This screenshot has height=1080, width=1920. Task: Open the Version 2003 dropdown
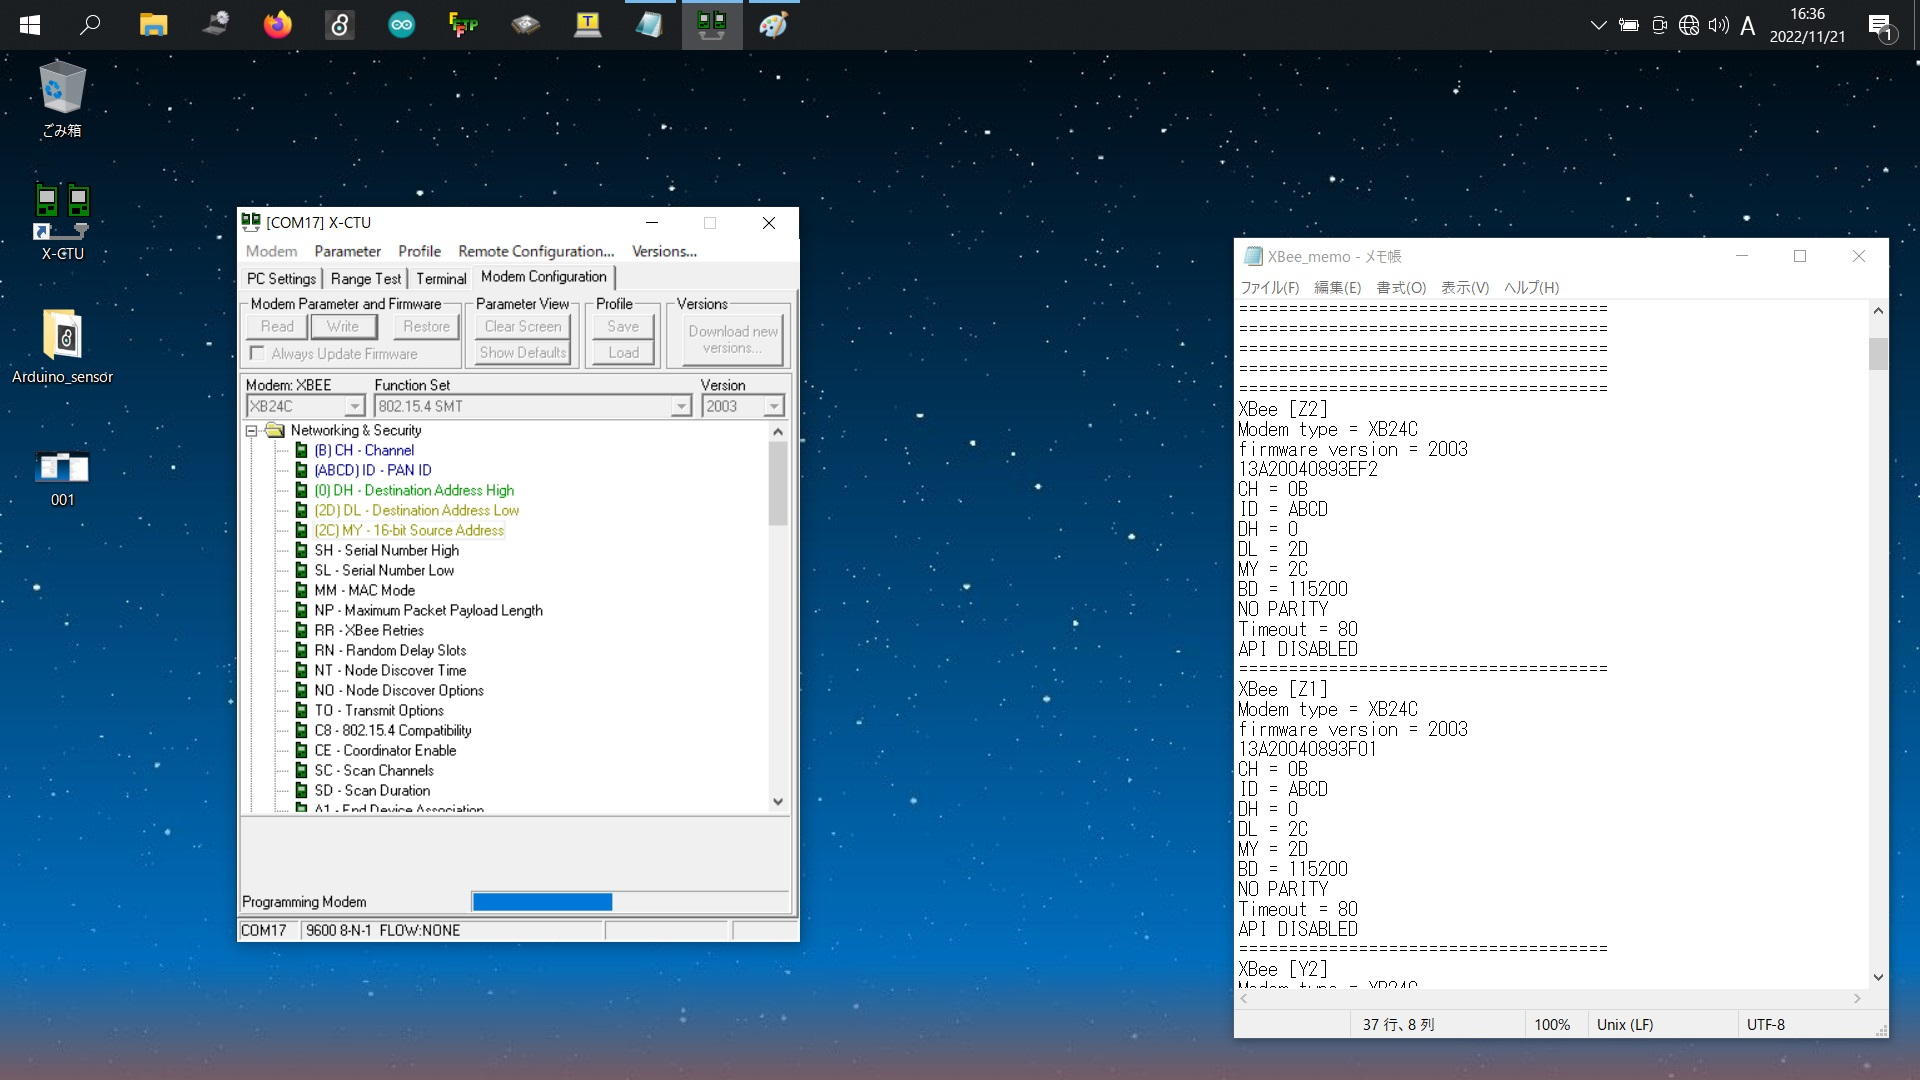point(773,406)
